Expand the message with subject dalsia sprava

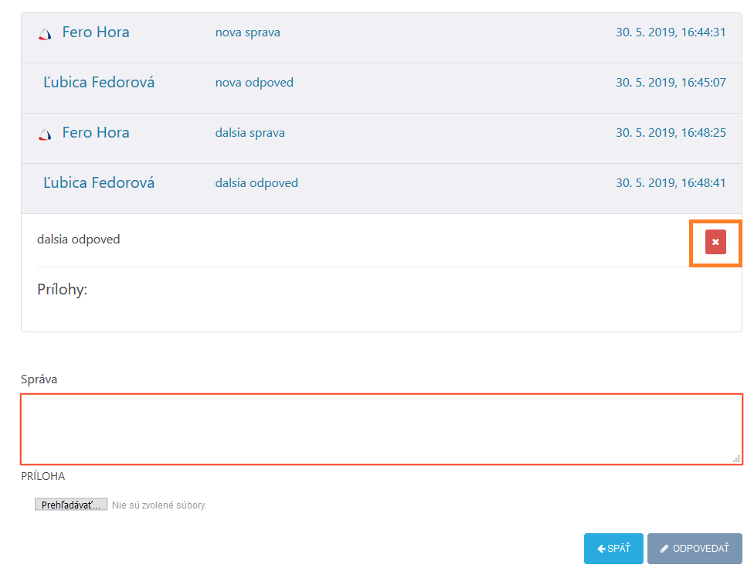[x=250, y=132]
